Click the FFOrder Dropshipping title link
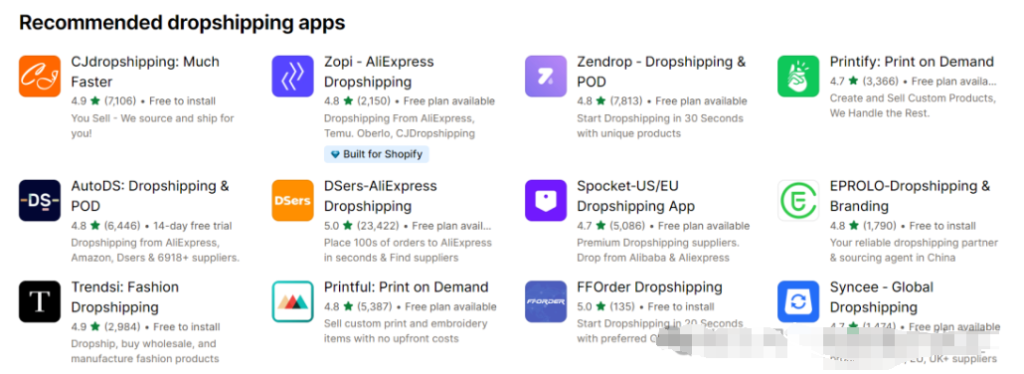Viewport: 1024px width, 374px height. [x=649, y=287]
